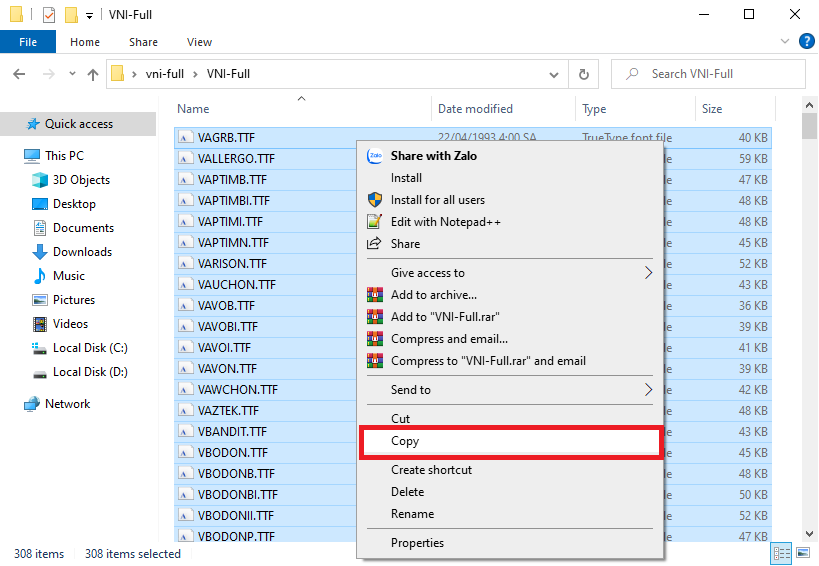Refresh the VNI-Full folder view
Screen dimensions: 819x566
[x=584, y=74]
